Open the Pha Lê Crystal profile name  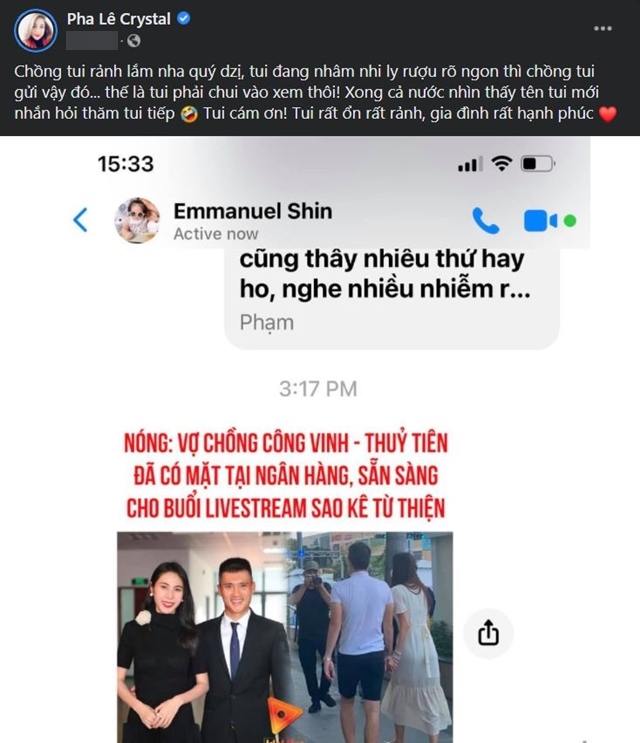pos(118,19)
